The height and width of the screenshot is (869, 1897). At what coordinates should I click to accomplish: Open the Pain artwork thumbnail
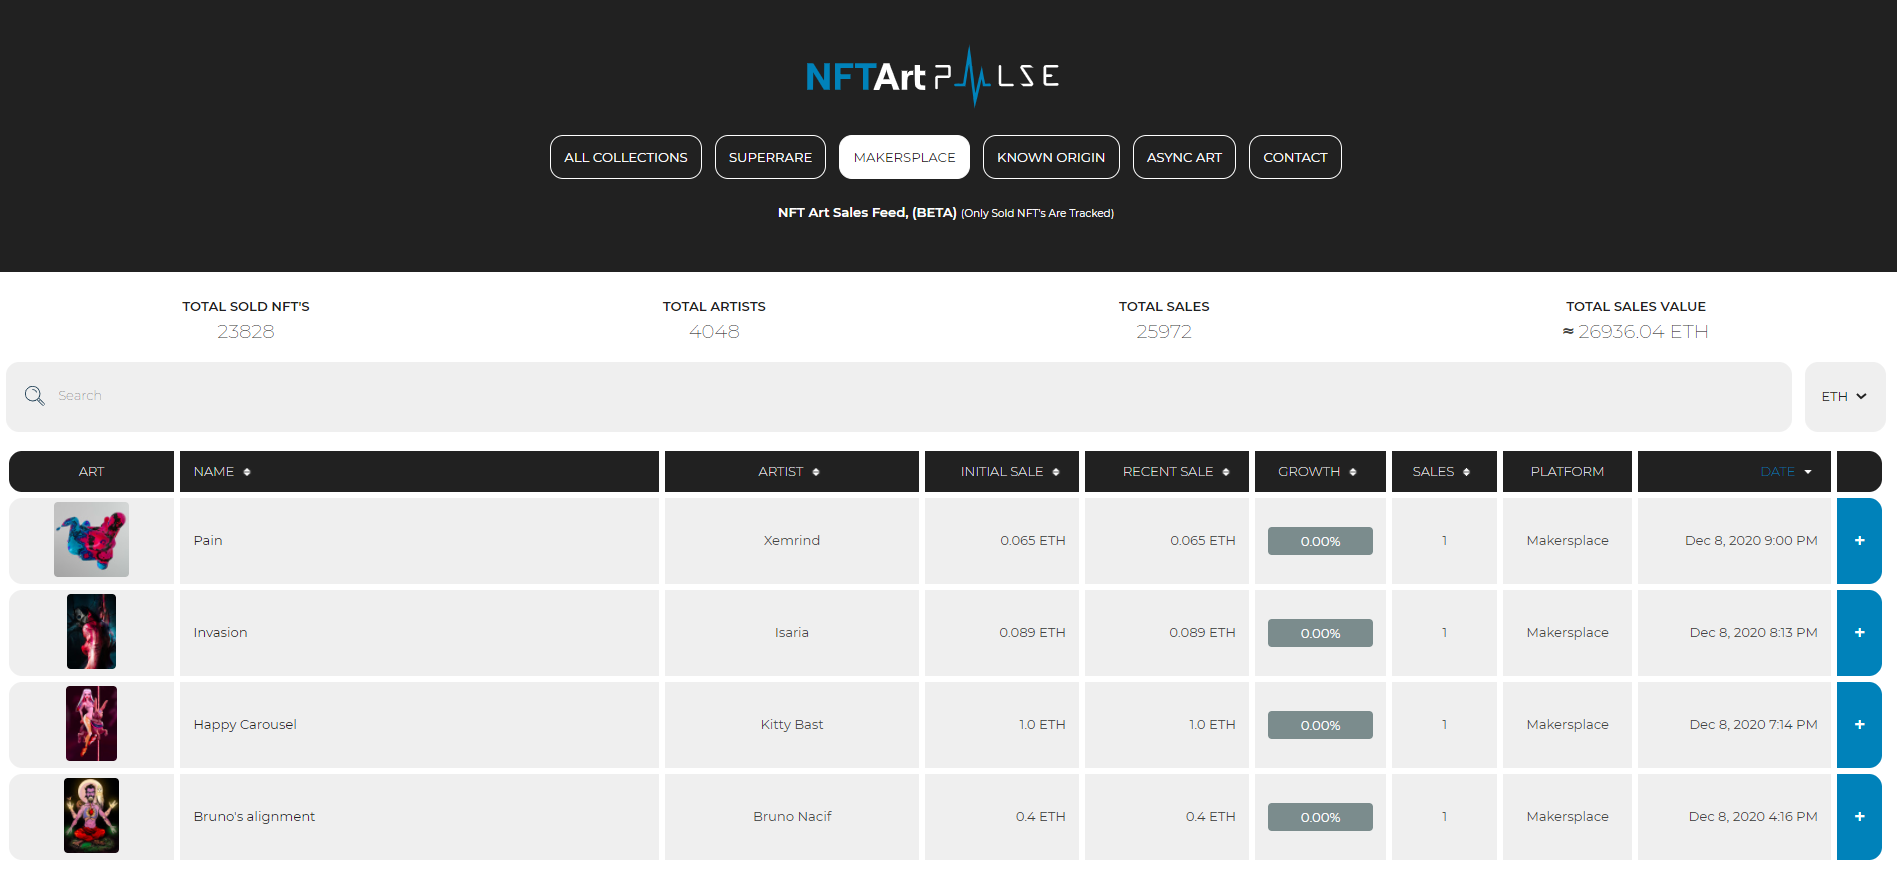[91, 540]
